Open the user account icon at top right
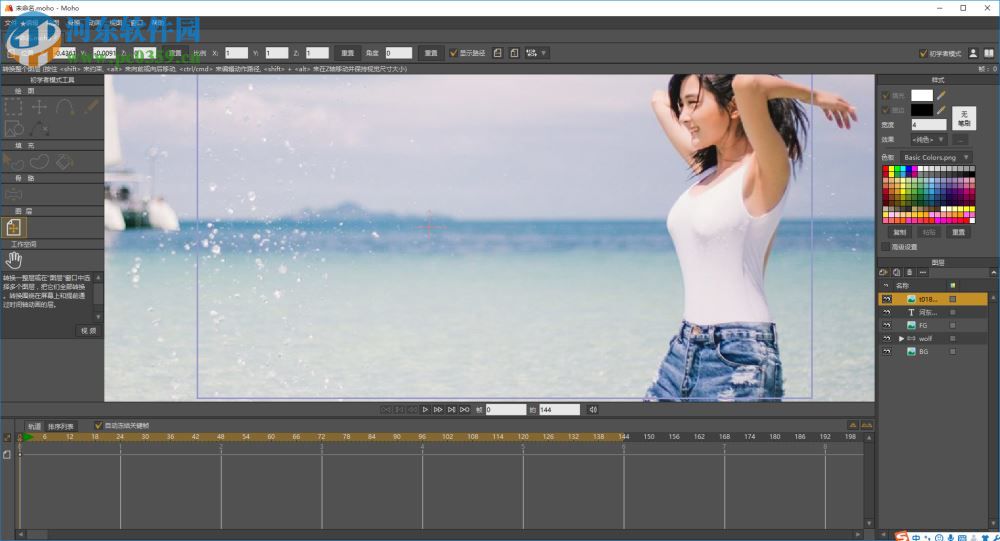1000x541 pixels. 971,53
